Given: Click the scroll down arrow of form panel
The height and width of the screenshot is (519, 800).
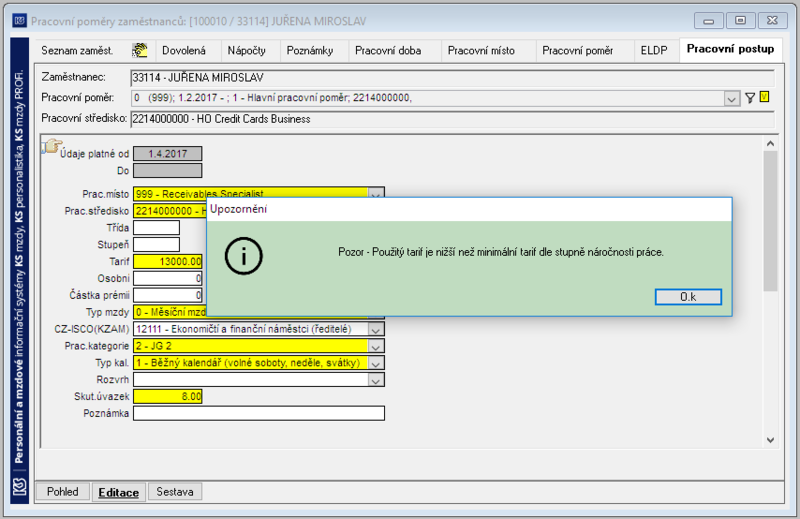Looking at the screenshot, I should click(770, 440).
